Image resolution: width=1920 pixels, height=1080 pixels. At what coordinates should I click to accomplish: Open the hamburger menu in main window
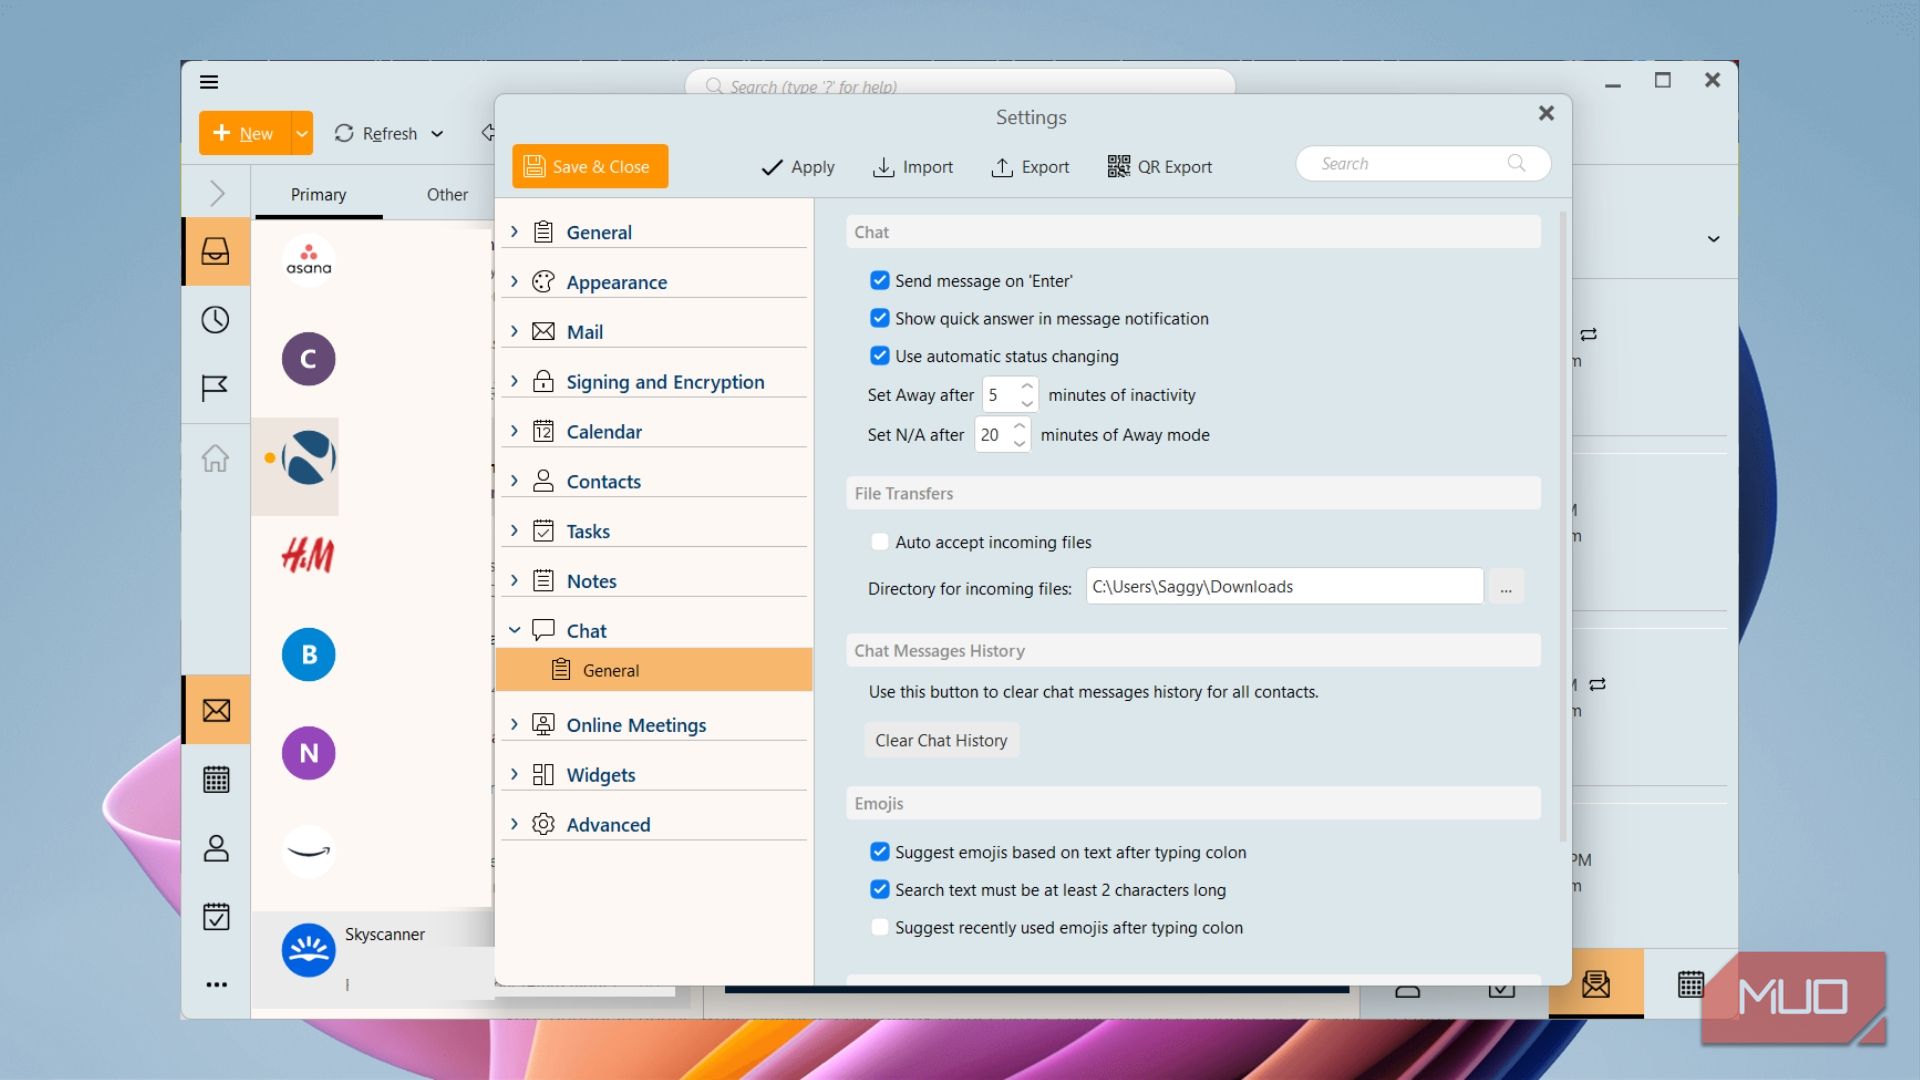209,82
